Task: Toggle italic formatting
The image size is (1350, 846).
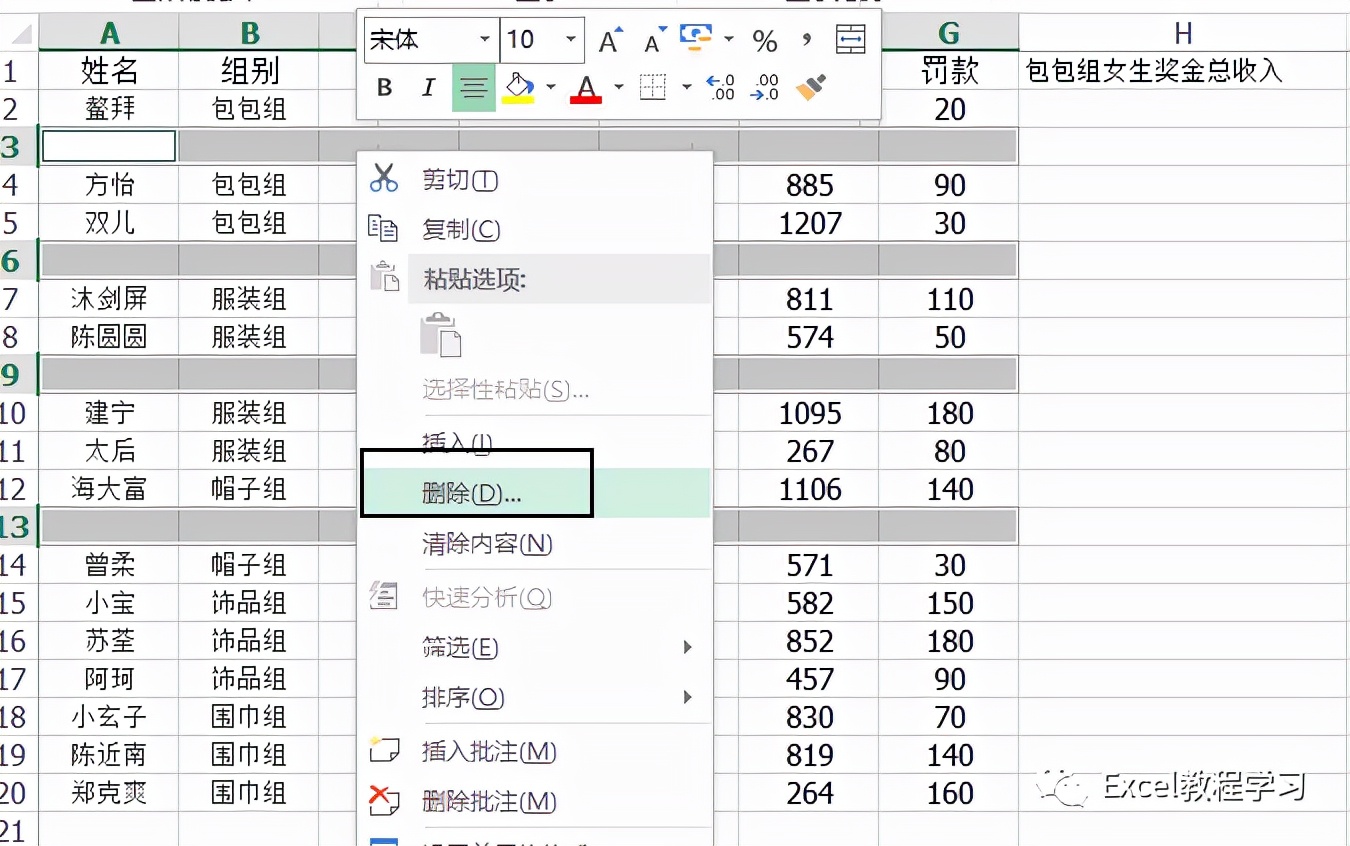Action: (429, 88)
